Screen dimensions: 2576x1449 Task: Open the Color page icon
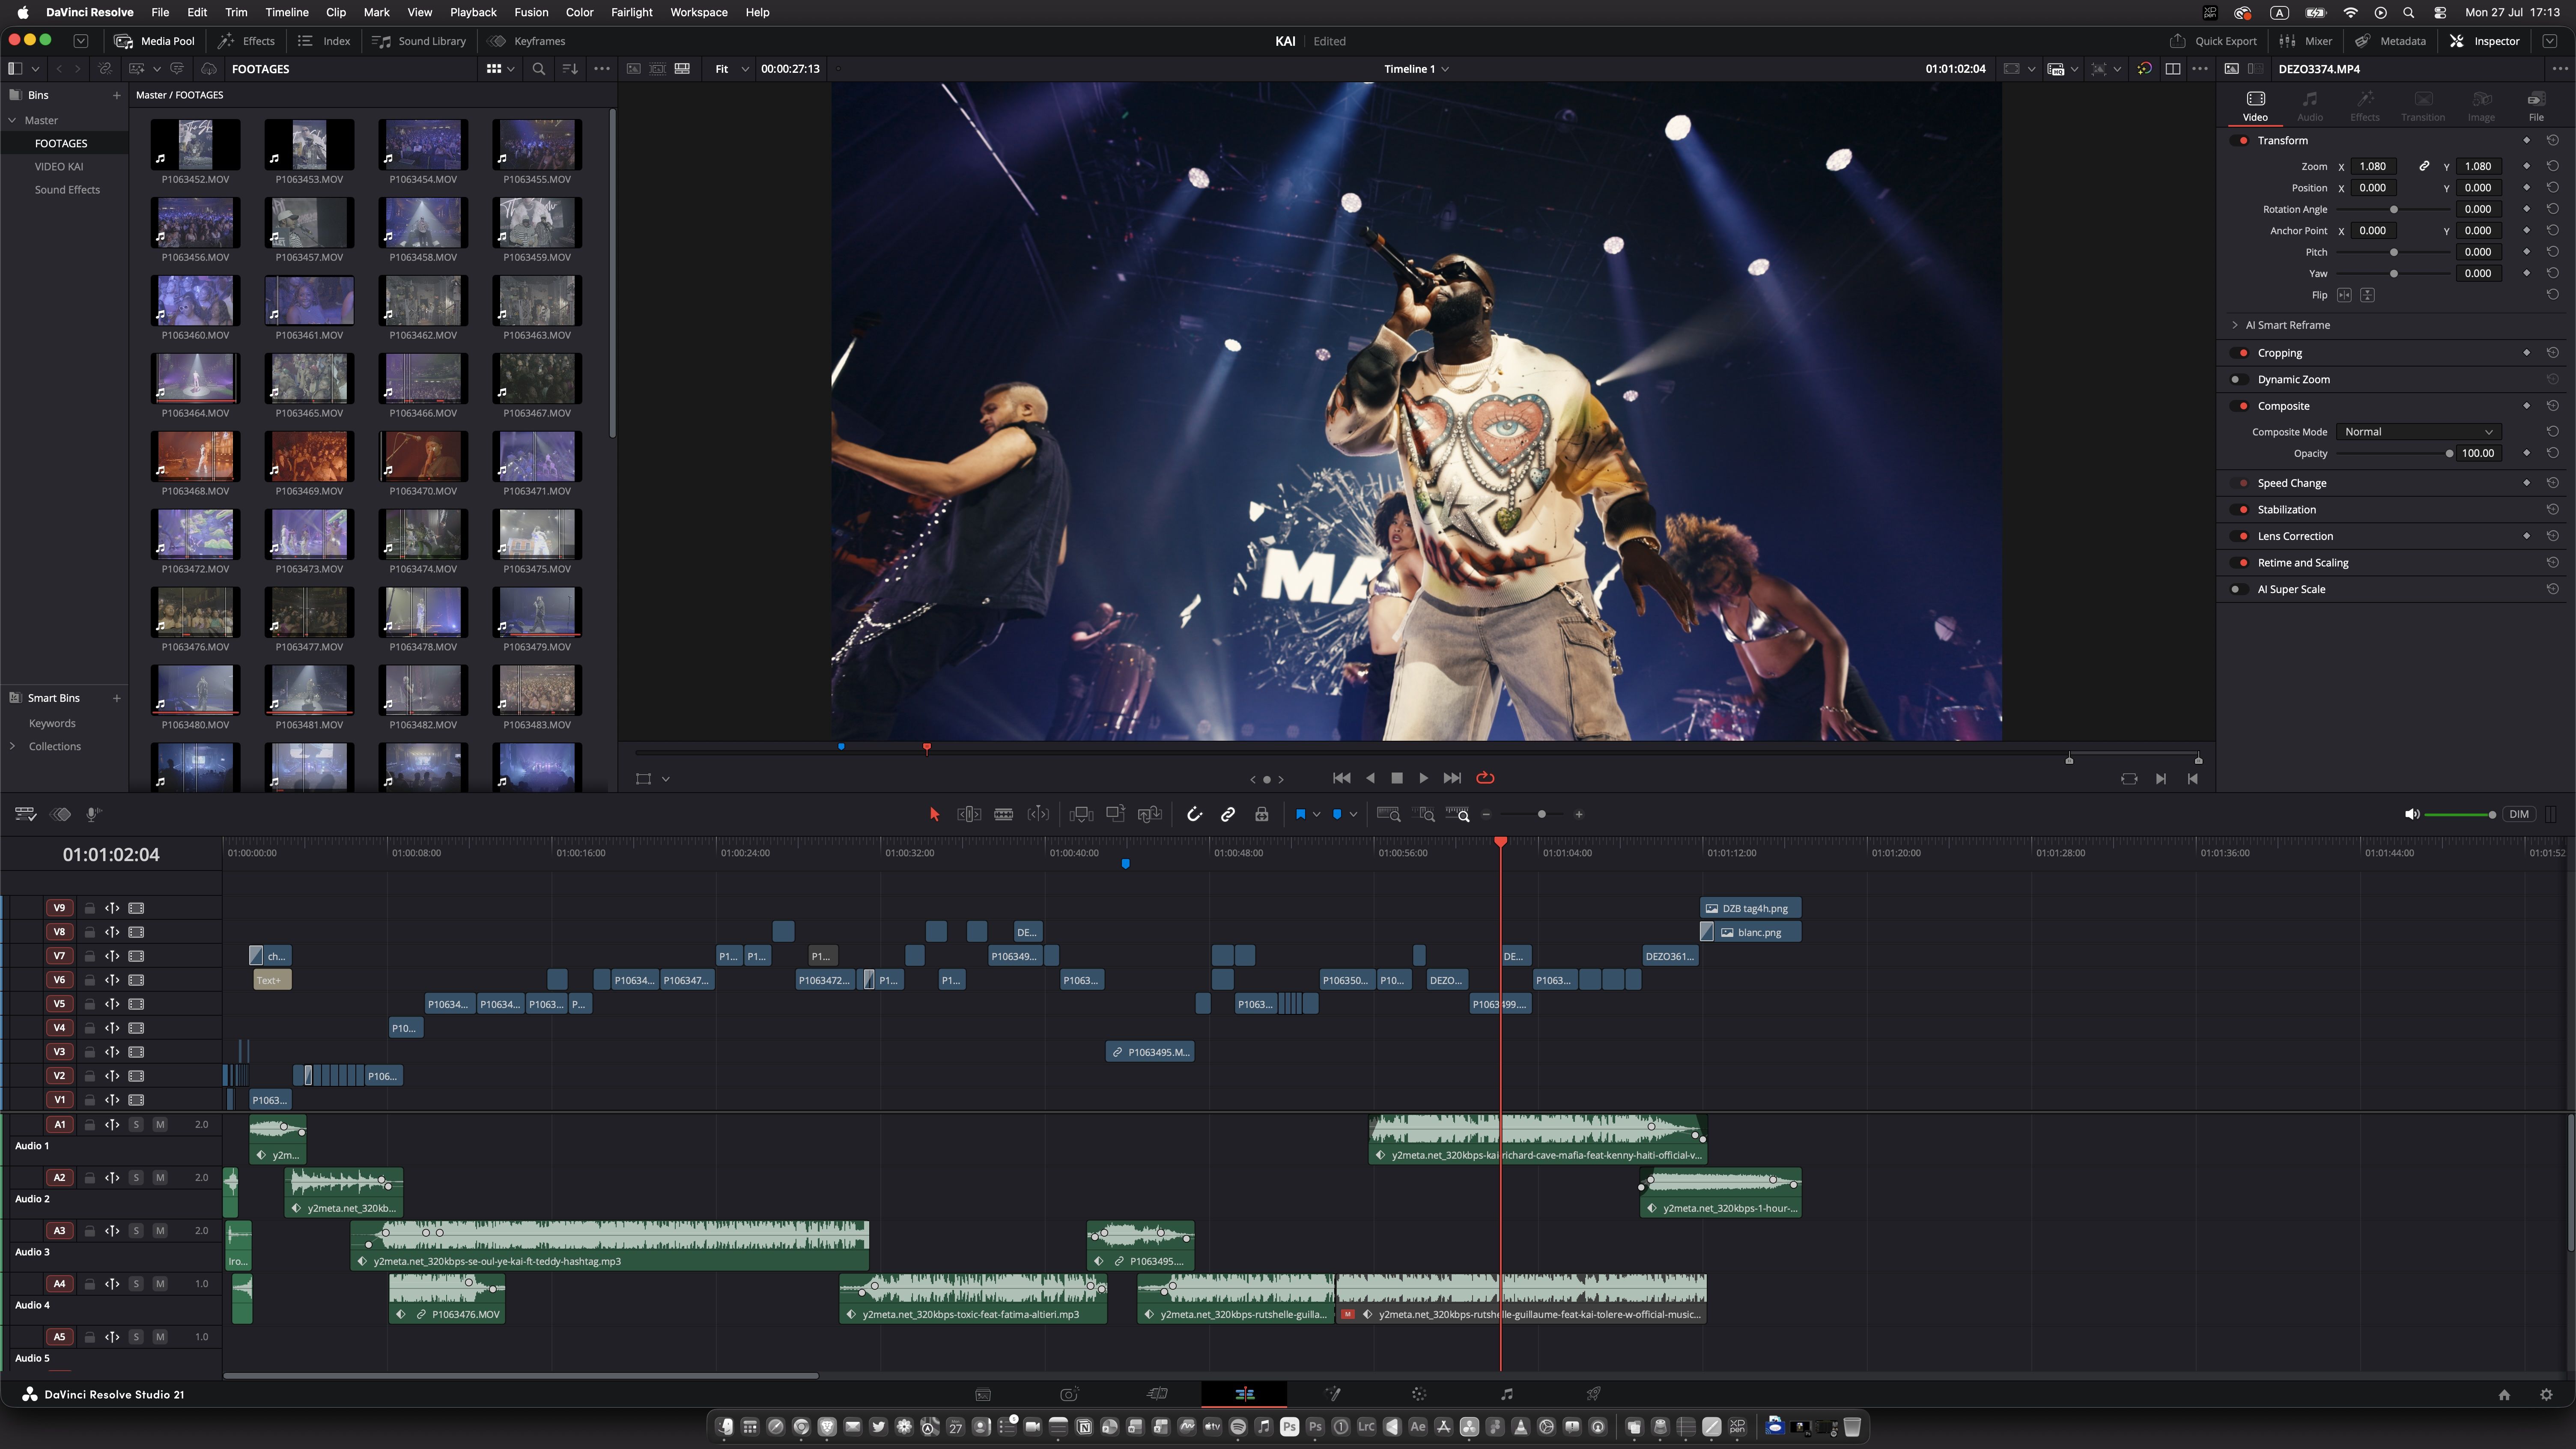[x=1419, y=1394]
